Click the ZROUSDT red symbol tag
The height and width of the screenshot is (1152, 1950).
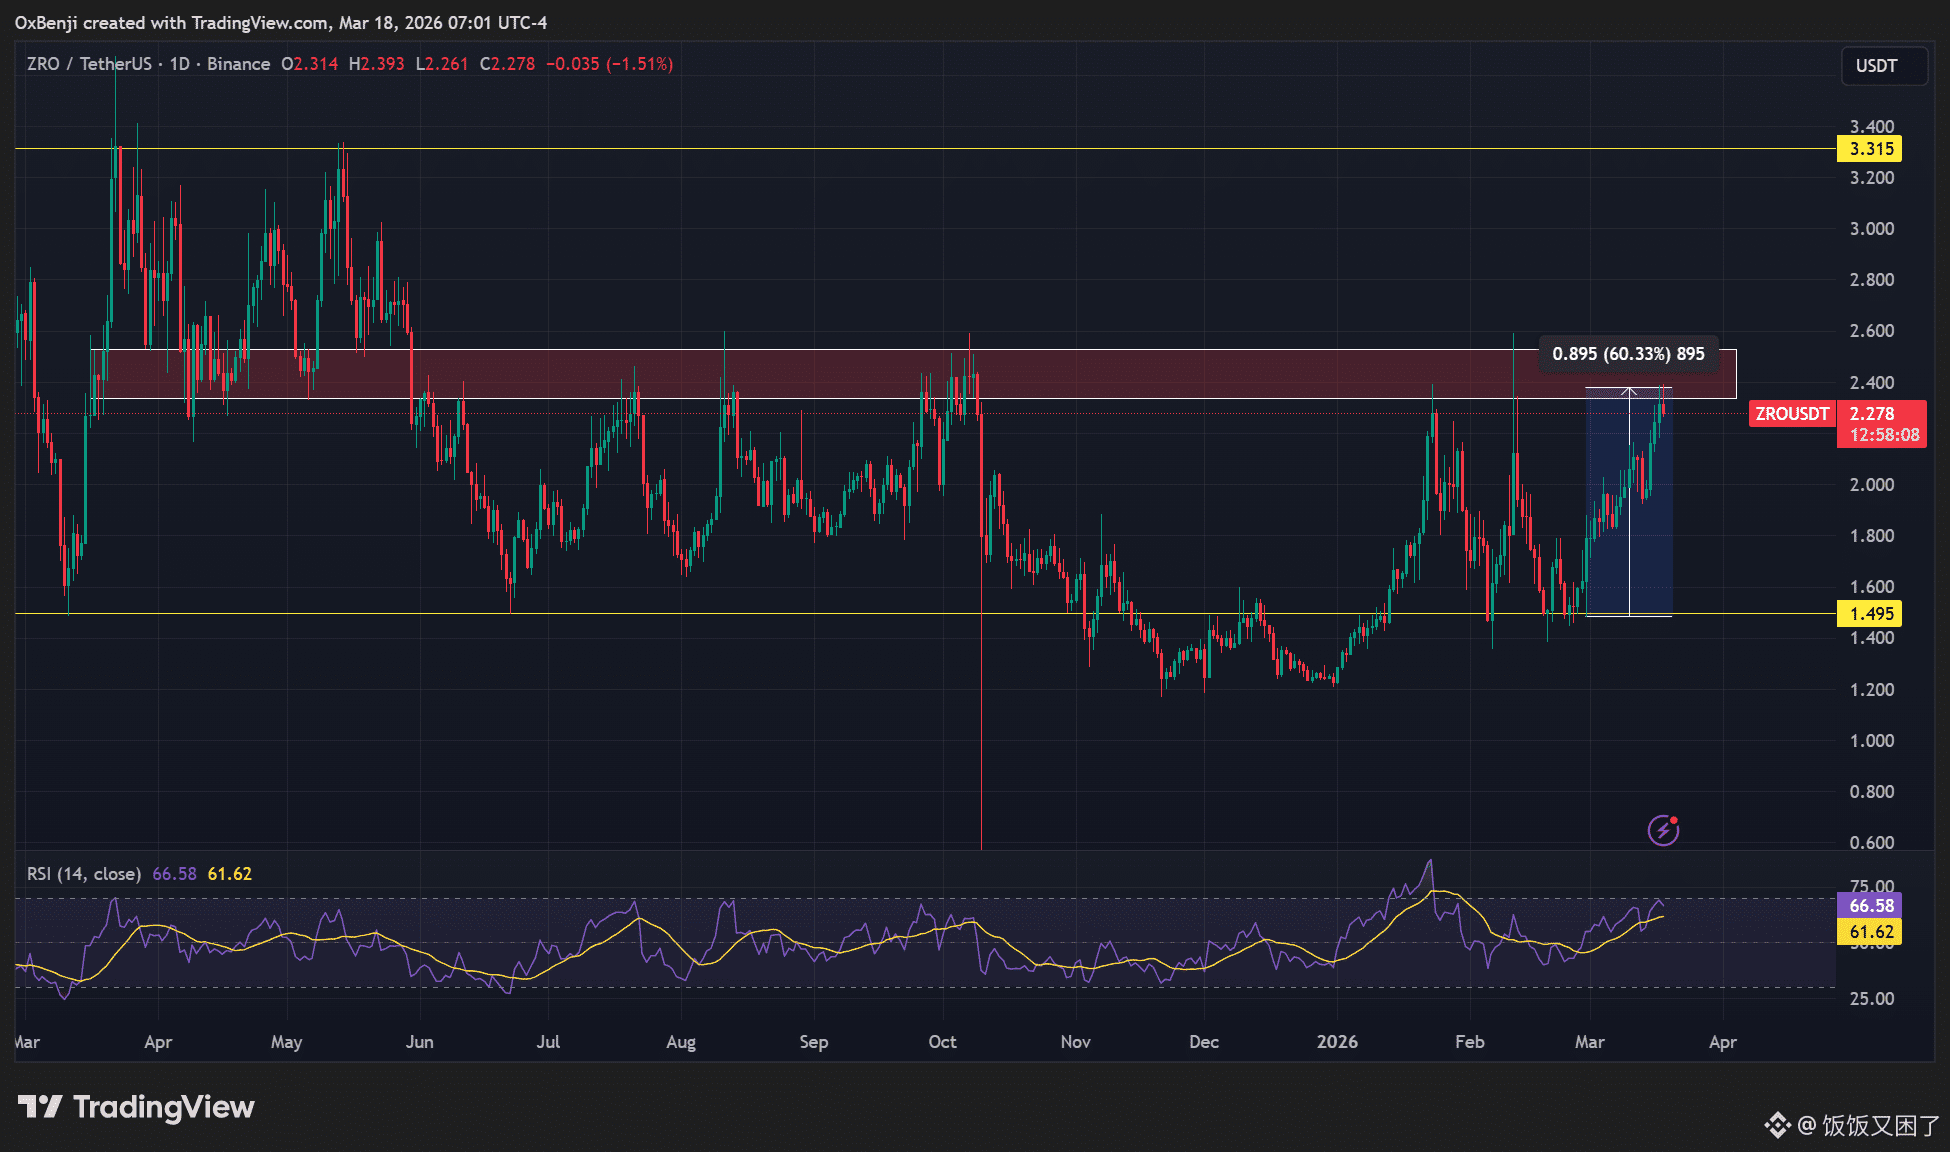[1792, 414]
